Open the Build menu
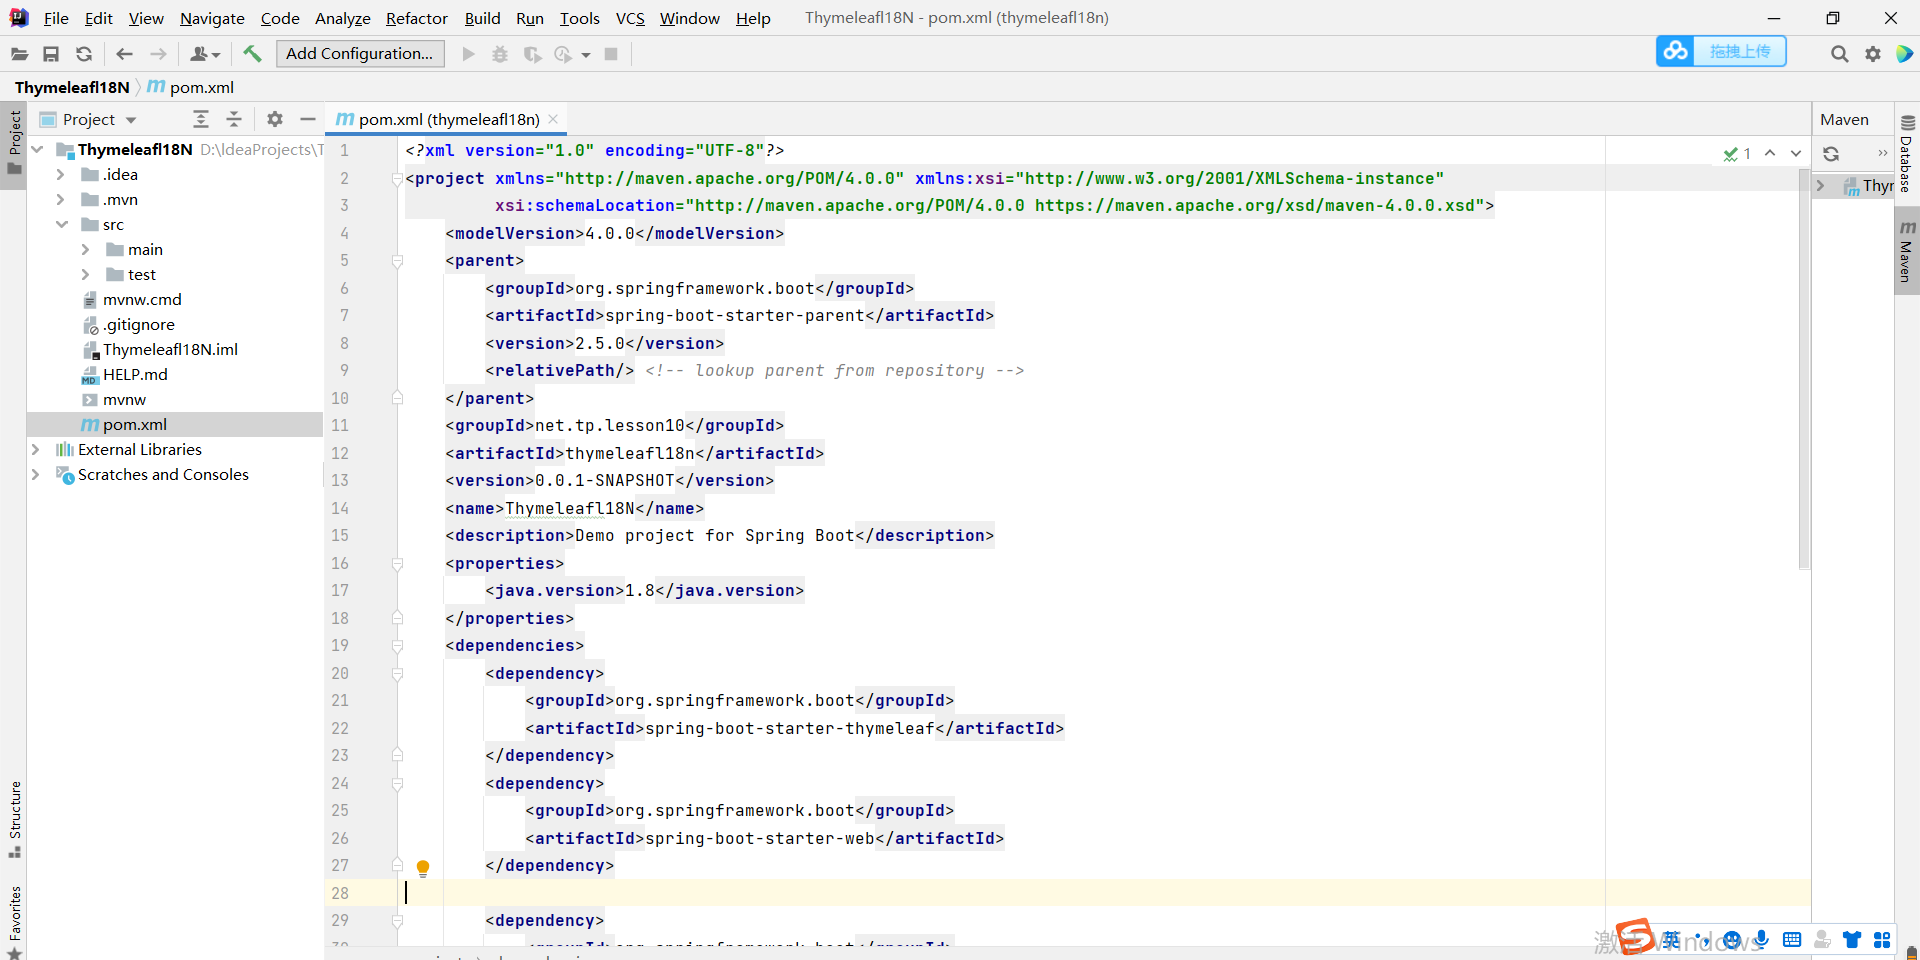Viewport: 1920px width, 960px height. coord(482,18)
